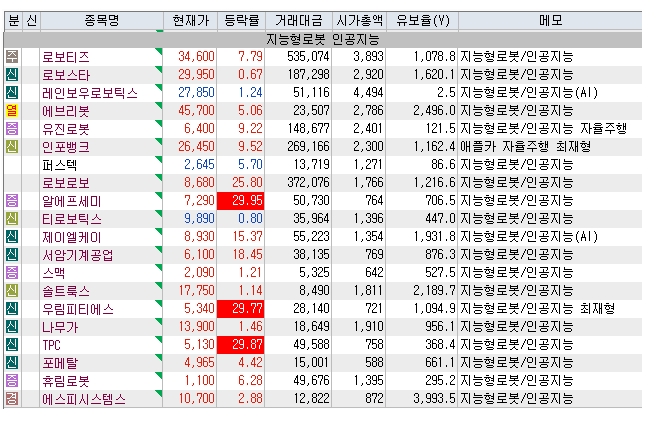Click the 신 badge icon beside 티로보틱스
663x423 pixels.
click(x=12, y=219)
